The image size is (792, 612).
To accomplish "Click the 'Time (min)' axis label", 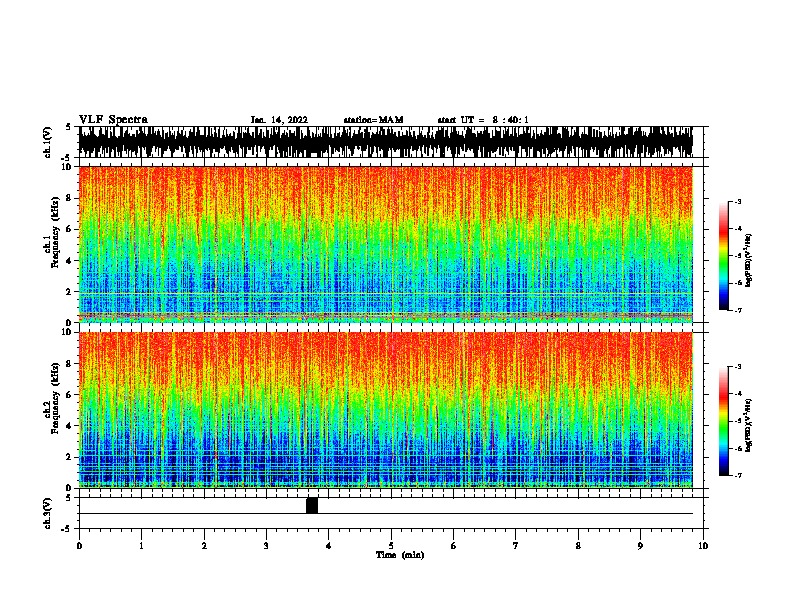I will [400, 555].
